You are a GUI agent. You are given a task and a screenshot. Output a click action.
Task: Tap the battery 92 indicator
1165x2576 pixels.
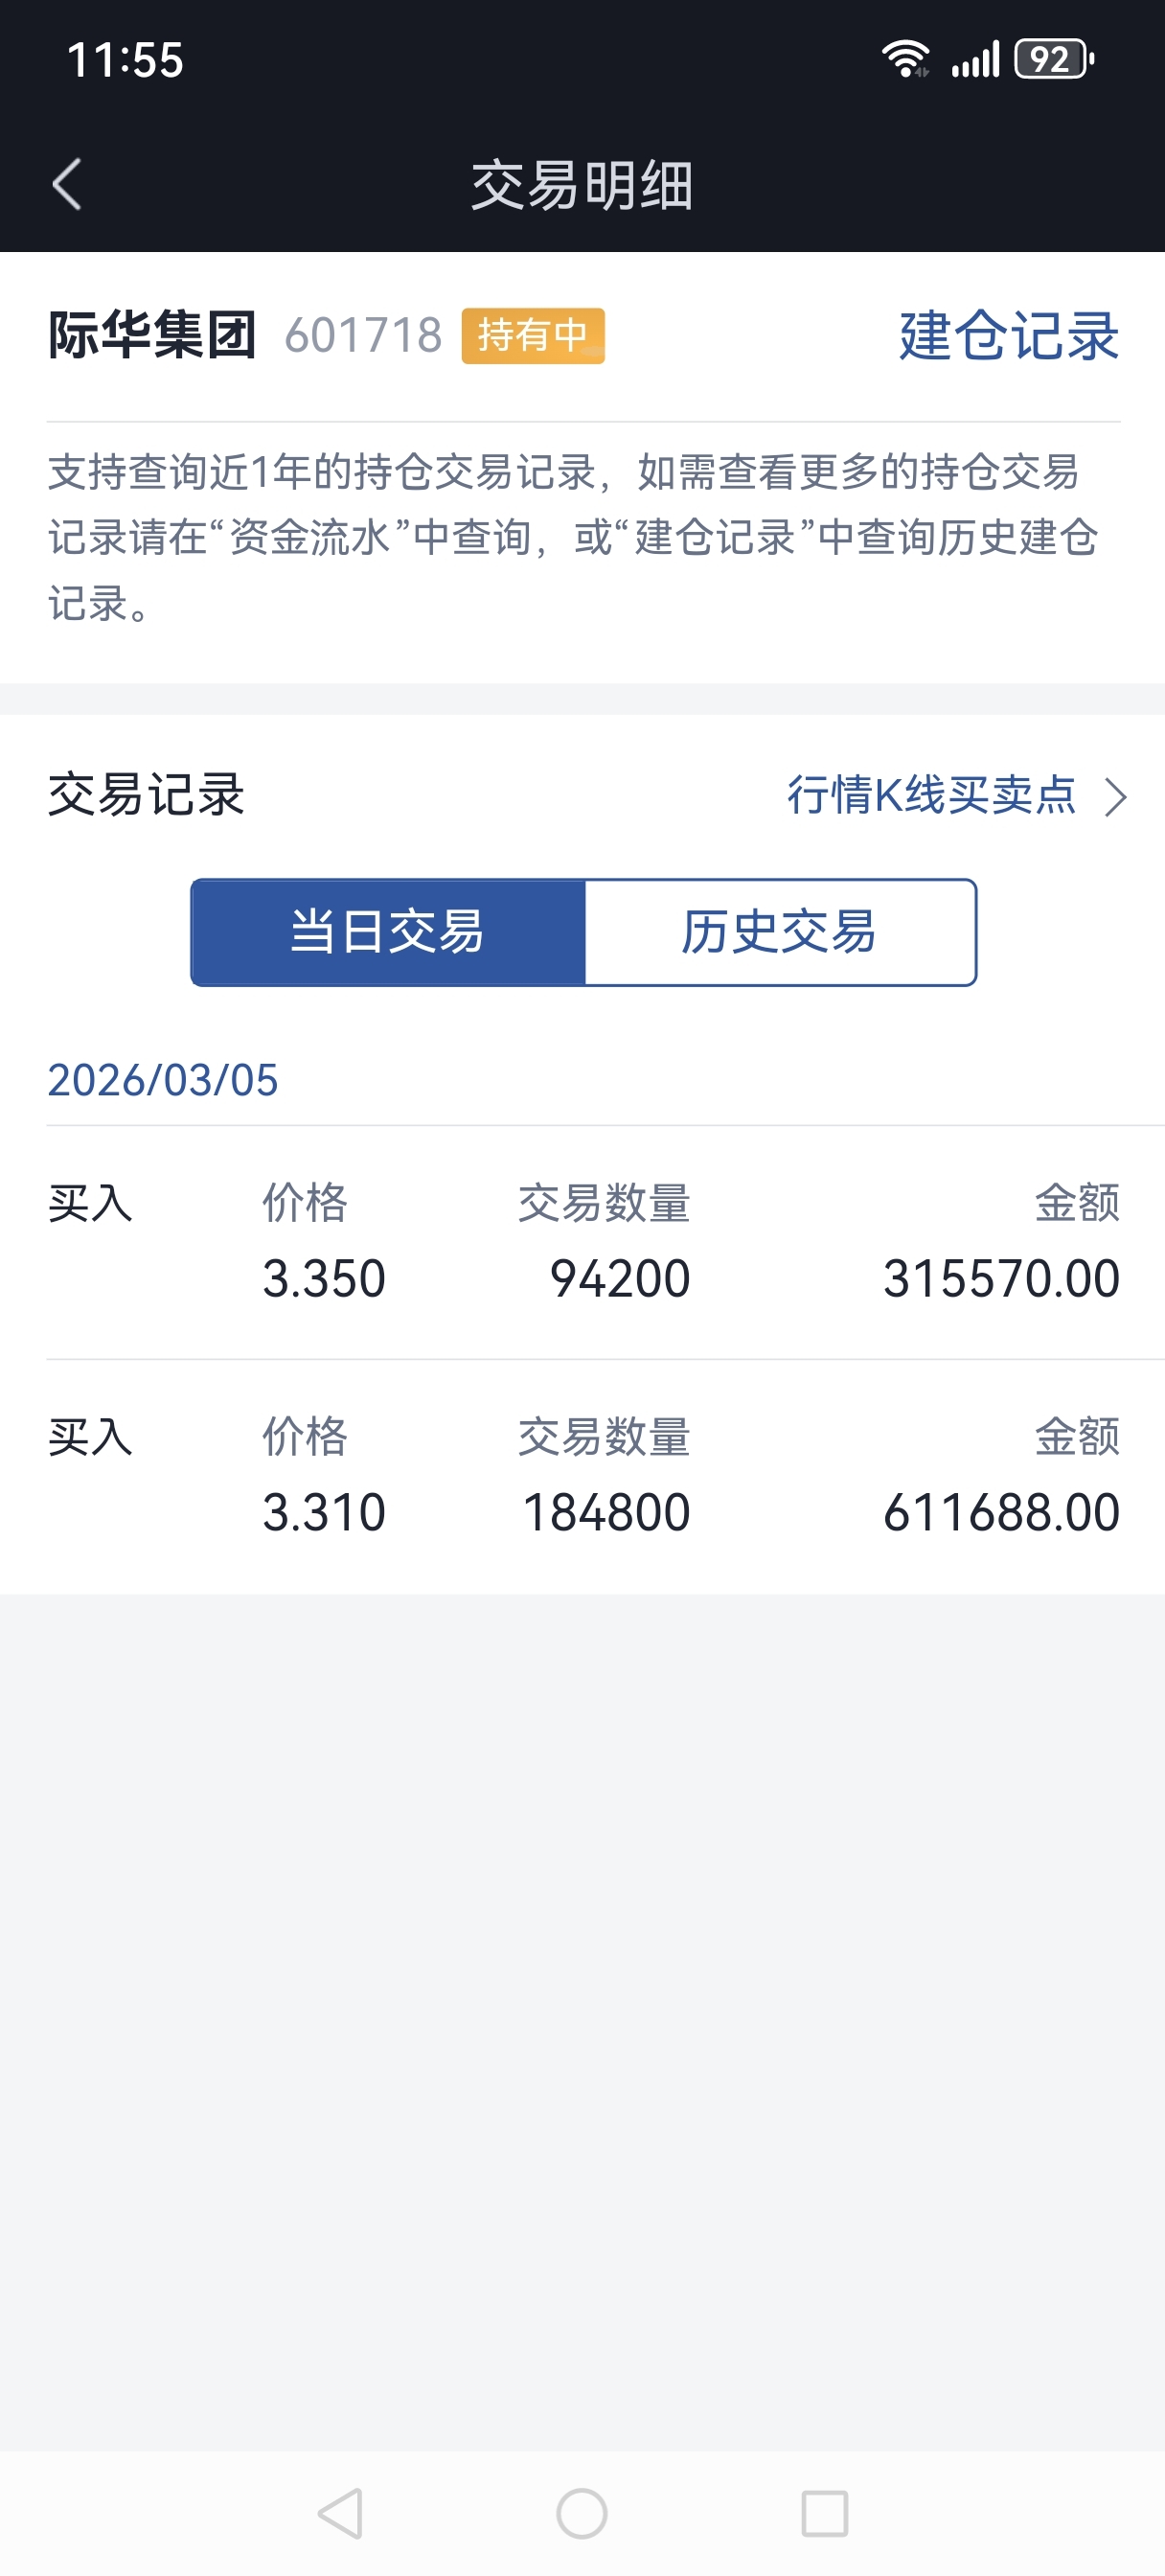[1055, 59]
